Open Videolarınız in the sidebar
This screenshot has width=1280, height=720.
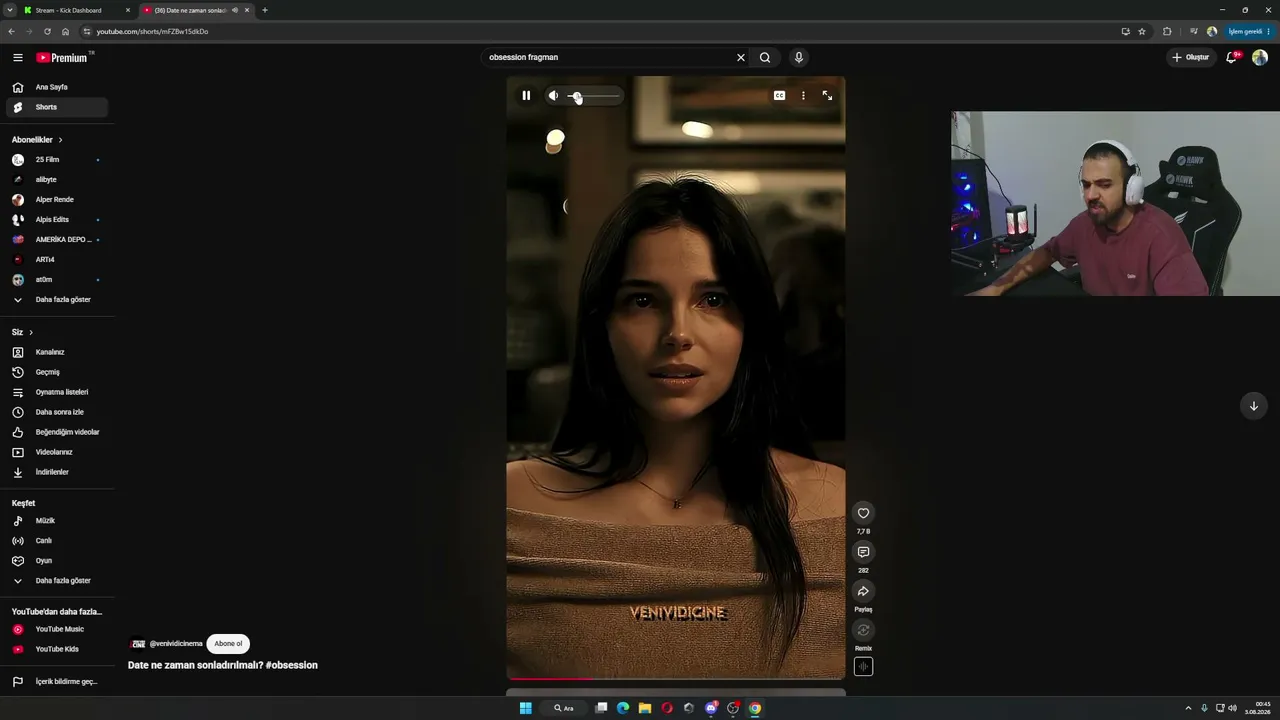click(x=57, y=452)
